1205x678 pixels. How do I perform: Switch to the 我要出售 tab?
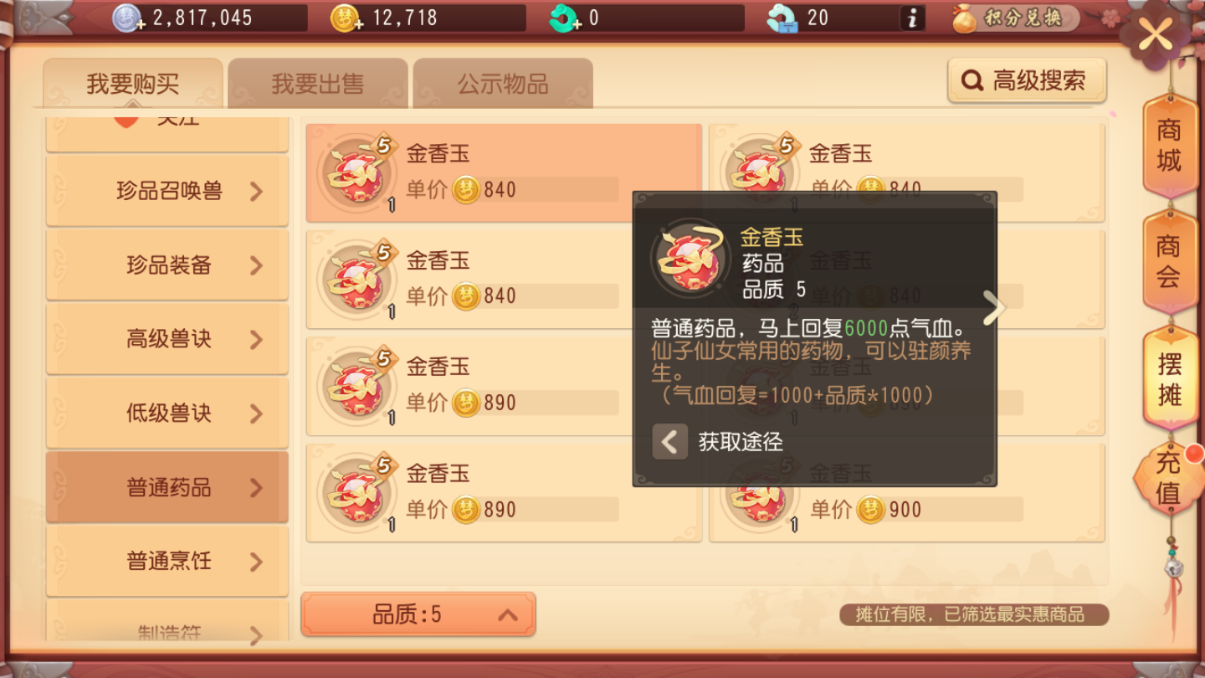pos(318,84)
